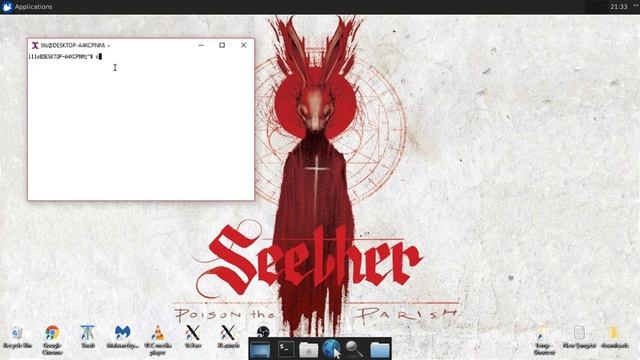Launch Google Chrome from the desktop

pyautogui.click(x=52, y=339)
